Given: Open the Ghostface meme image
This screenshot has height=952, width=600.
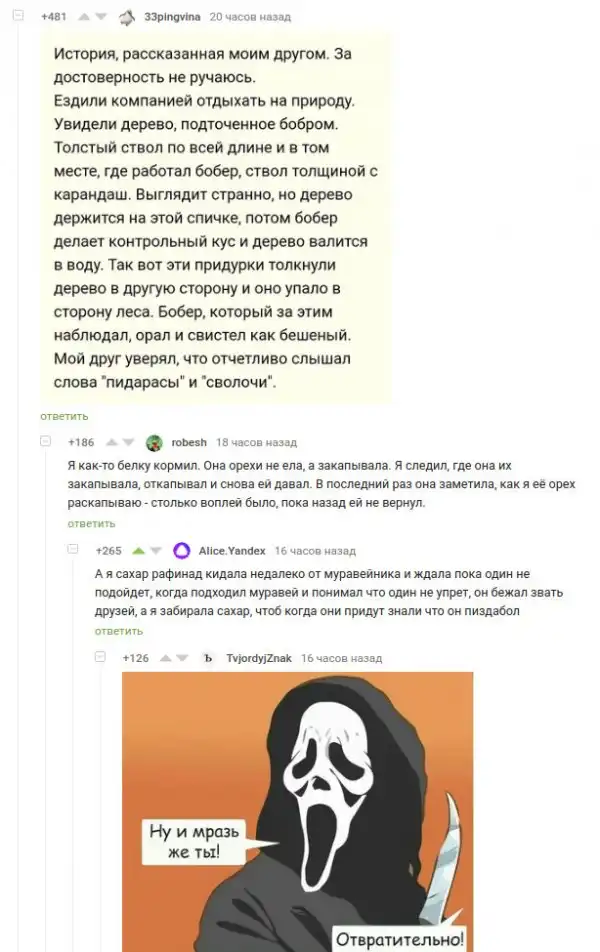Looking at the screenshot, I should (x=298, y=812).
